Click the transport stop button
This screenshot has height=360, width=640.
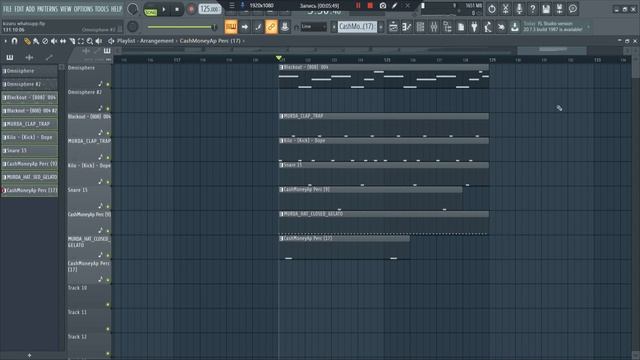point(177,9)
